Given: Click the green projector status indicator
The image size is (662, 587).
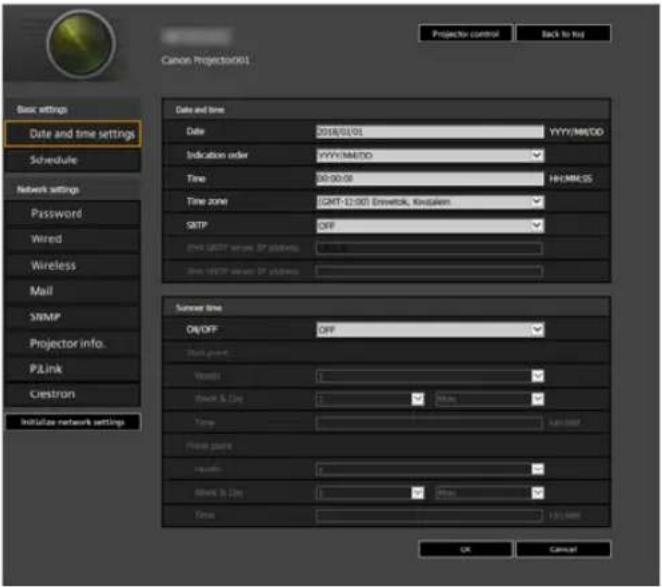Looking at the screenshot, I should click(81, 44).
